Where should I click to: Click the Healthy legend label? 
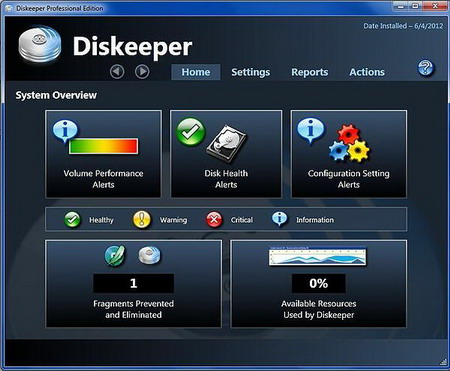(x=101, y=220)
